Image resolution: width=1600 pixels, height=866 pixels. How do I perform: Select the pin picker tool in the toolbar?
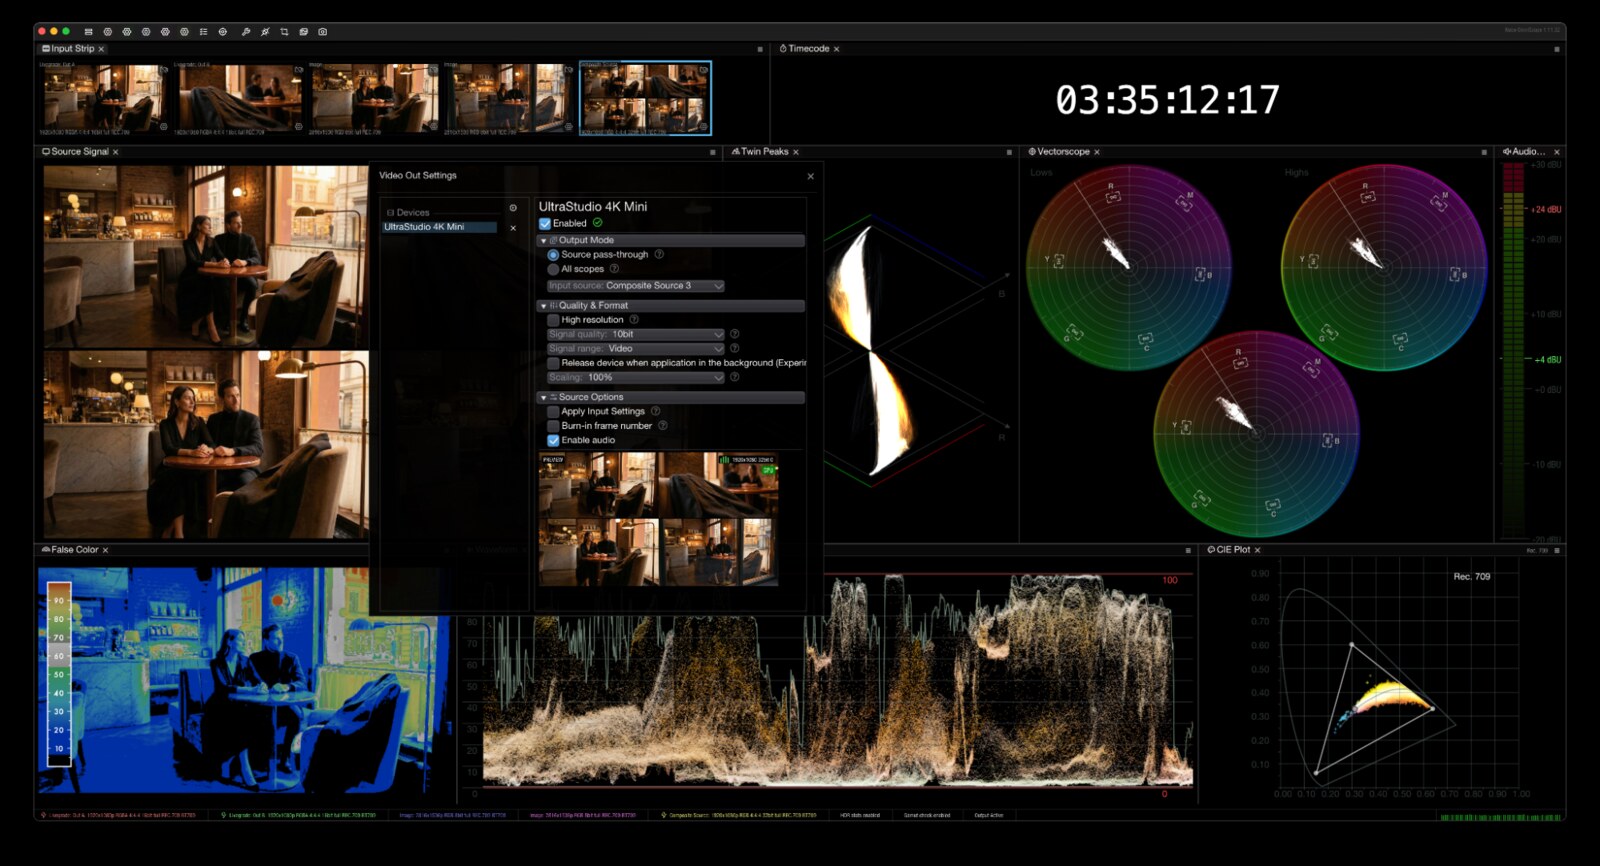pos(265,32)
